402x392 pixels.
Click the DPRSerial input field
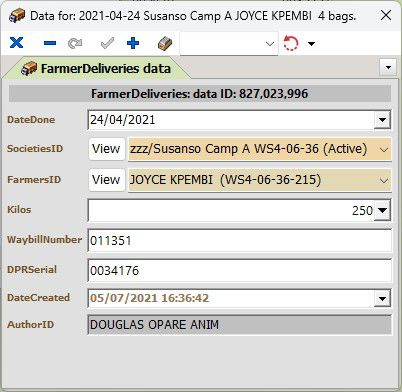(240, 270)
